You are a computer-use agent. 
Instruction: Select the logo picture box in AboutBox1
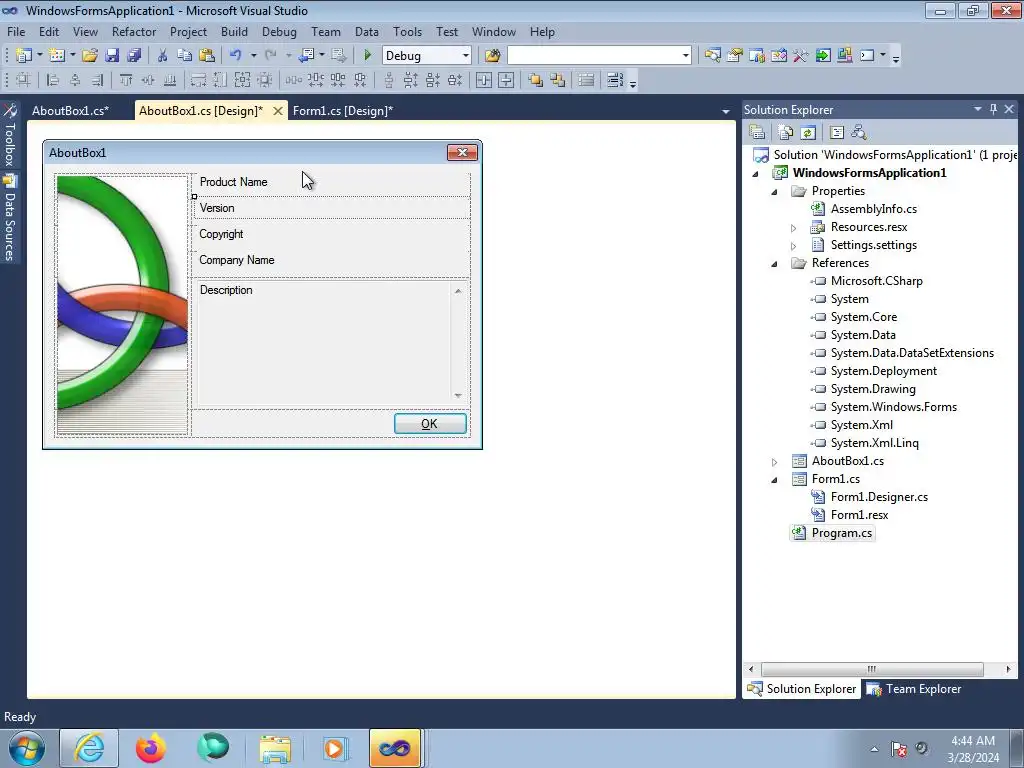122,304
